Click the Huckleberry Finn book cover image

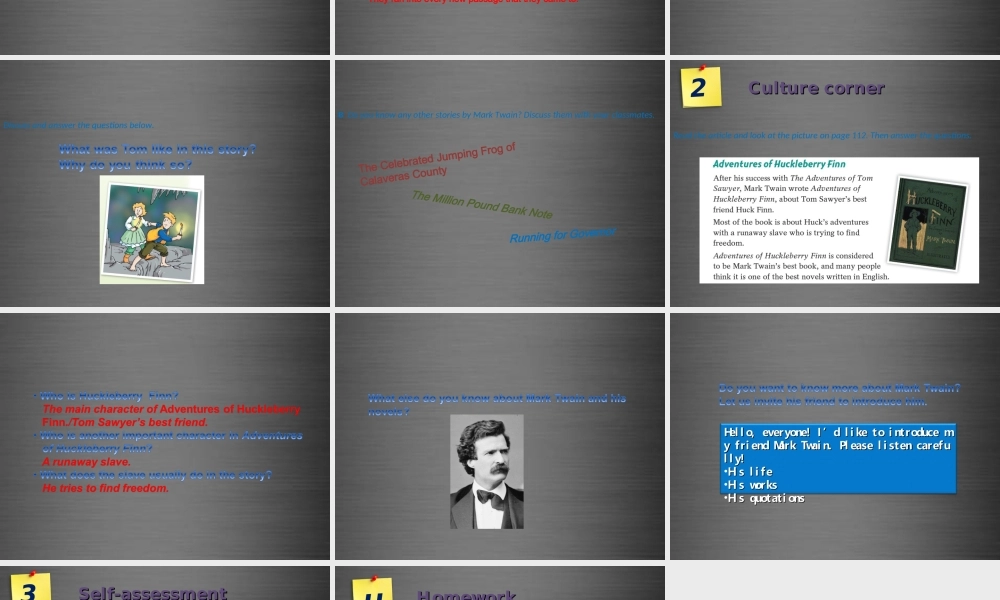[930, 219]
